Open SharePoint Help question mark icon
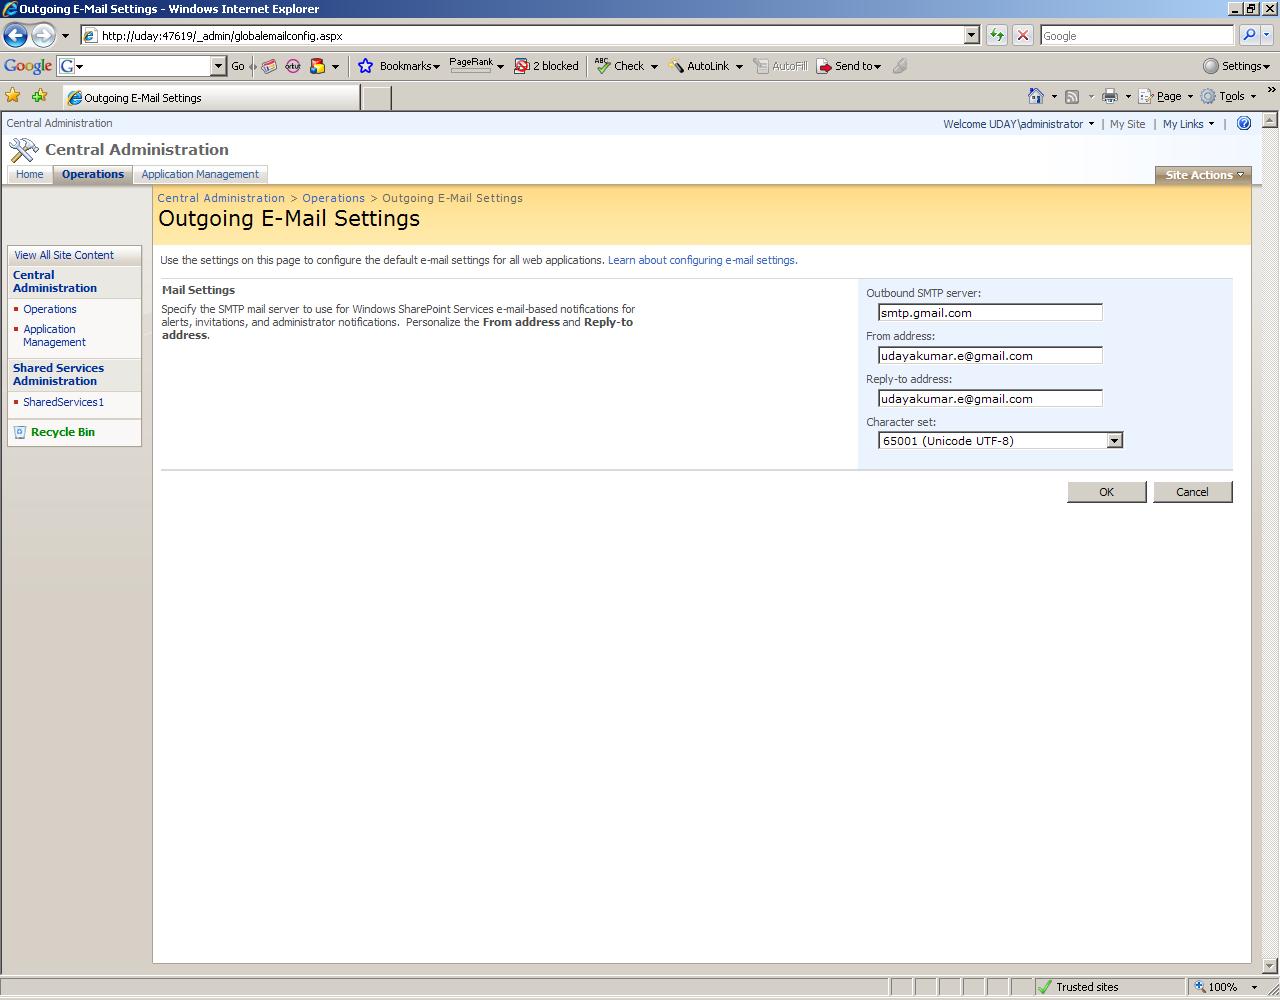 1244,124
